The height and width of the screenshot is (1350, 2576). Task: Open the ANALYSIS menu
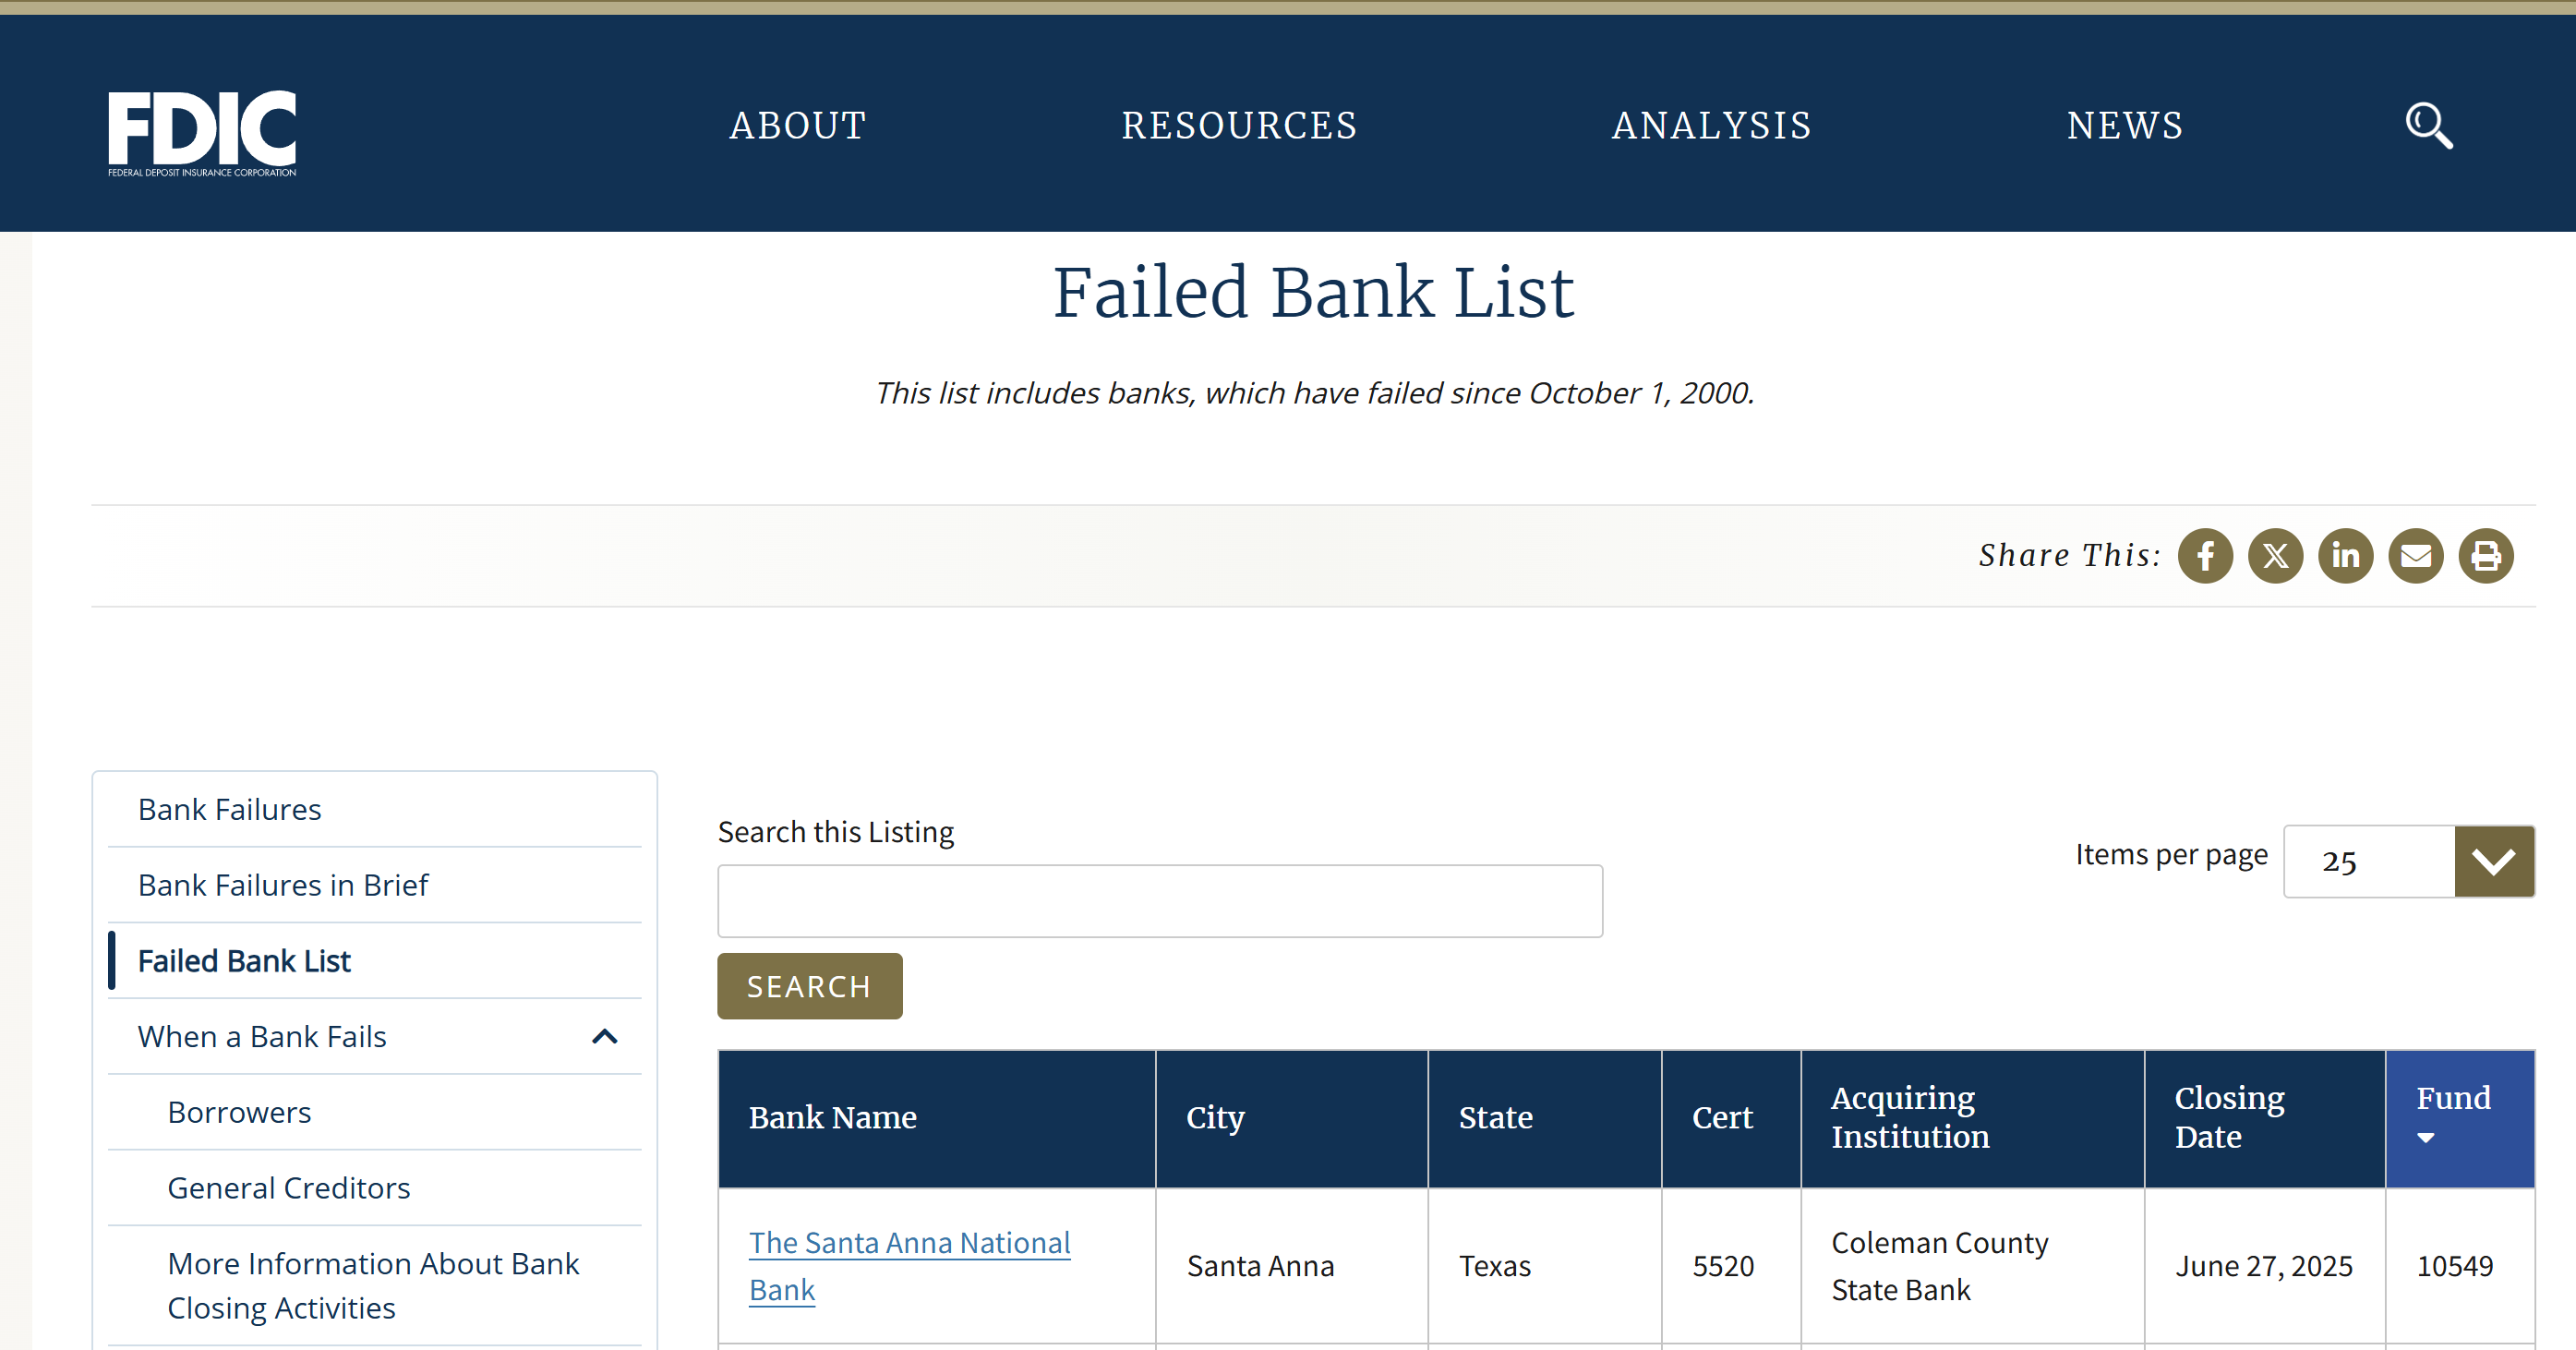coord(1712,125)
